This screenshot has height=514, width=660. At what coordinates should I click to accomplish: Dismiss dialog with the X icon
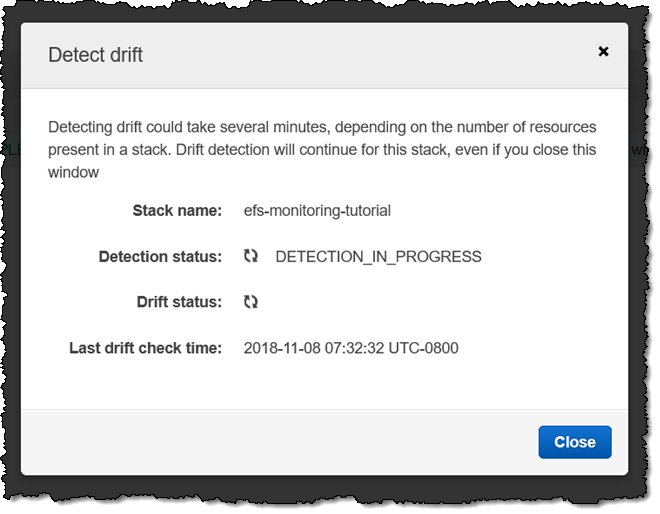603,51
